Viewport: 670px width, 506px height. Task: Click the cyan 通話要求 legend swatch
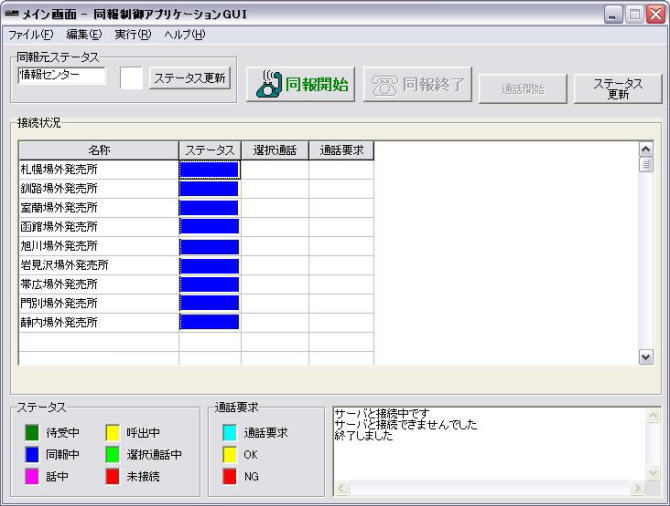pos(230,433)
